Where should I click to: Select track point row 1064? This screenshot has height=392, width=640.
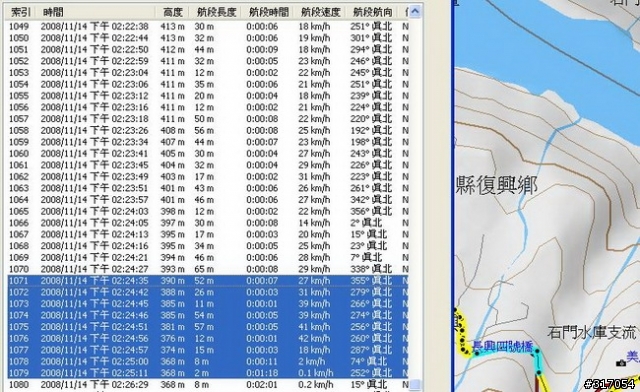[208, 200]
